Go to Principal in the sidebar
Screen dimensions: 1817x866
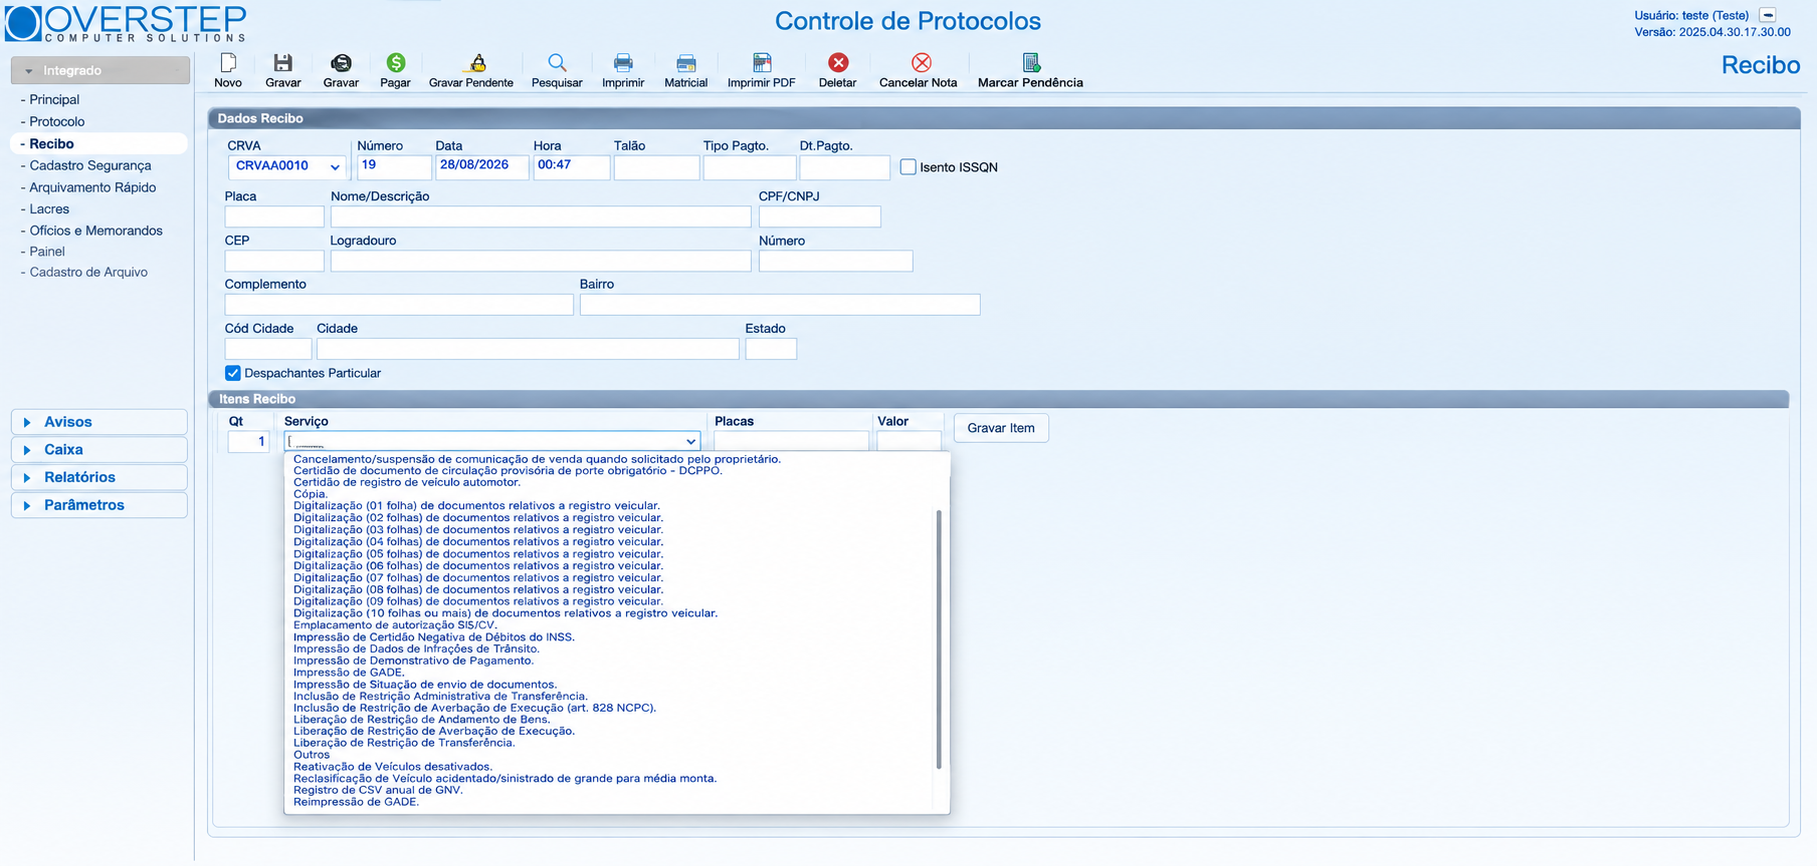(54, 100)
